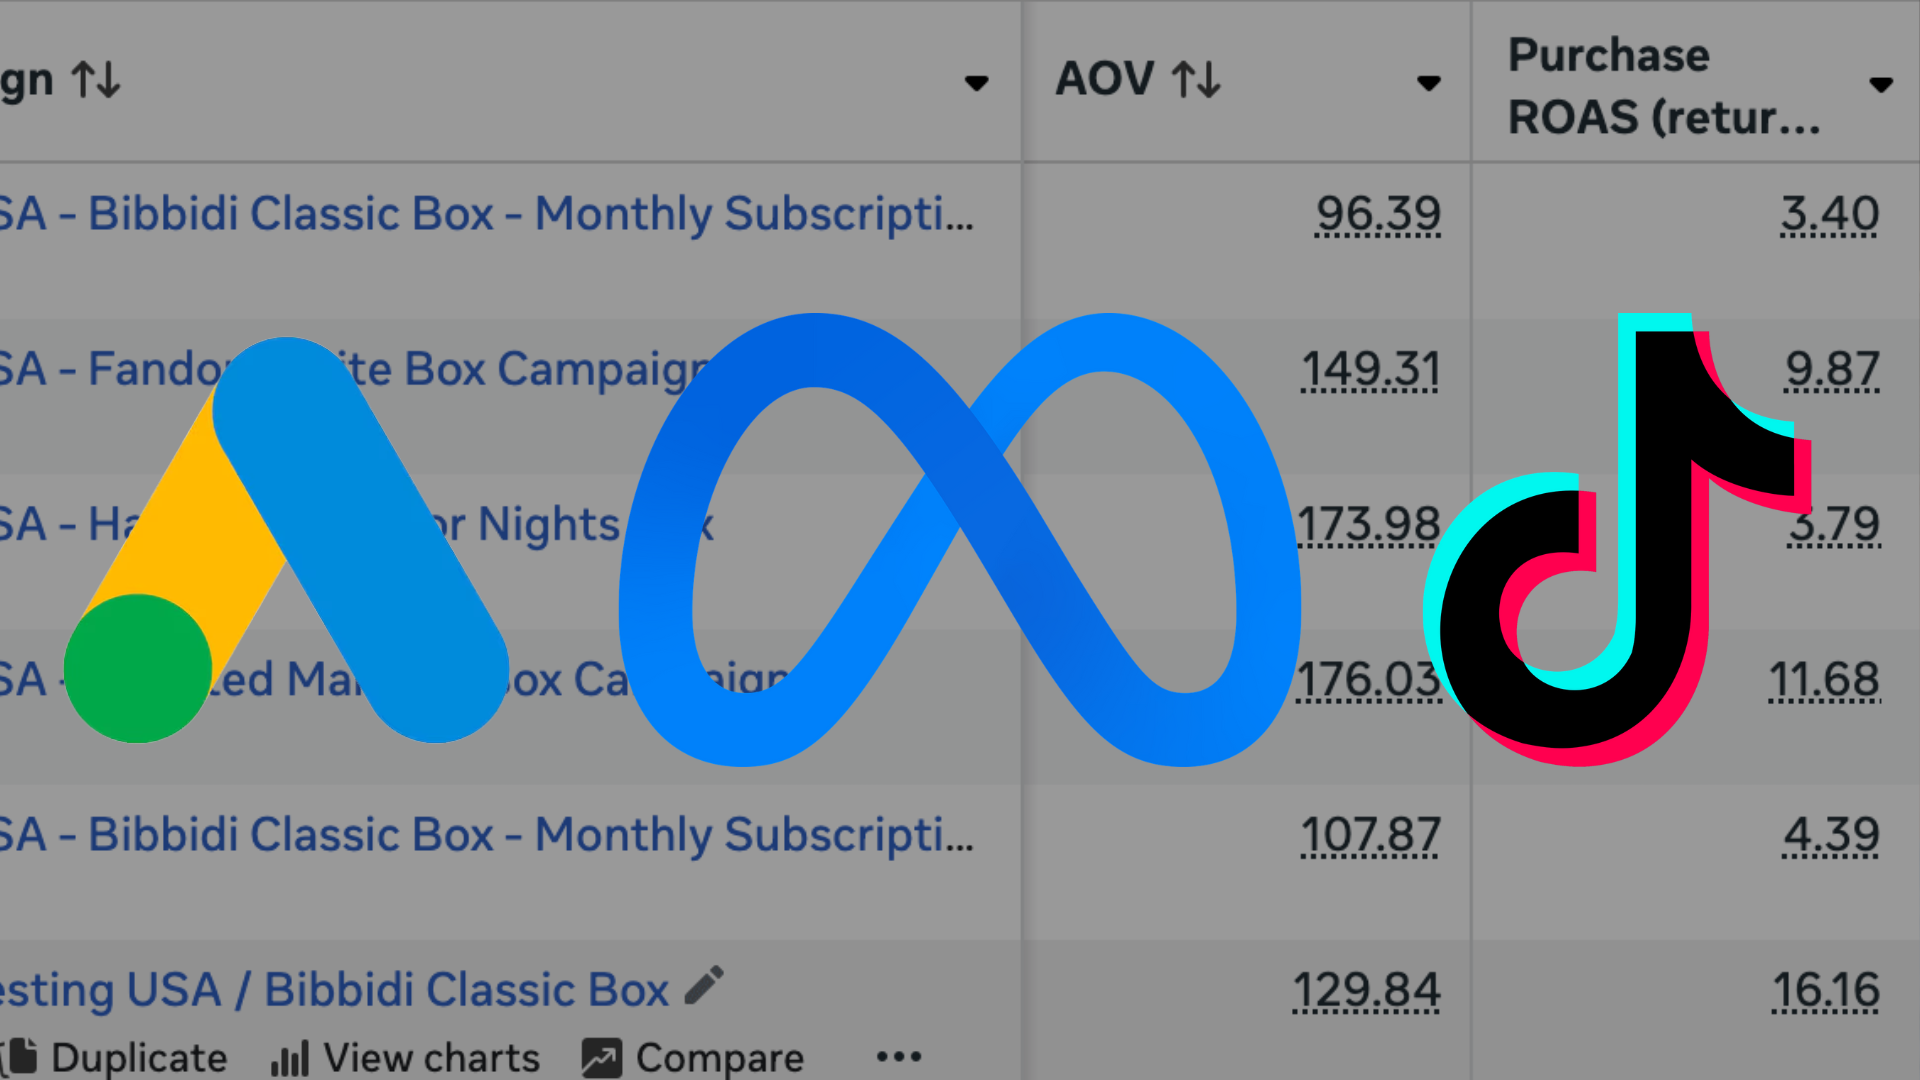Click the AOV value 96.39
This screenshot has height=1080, width=1920.
1378,214
